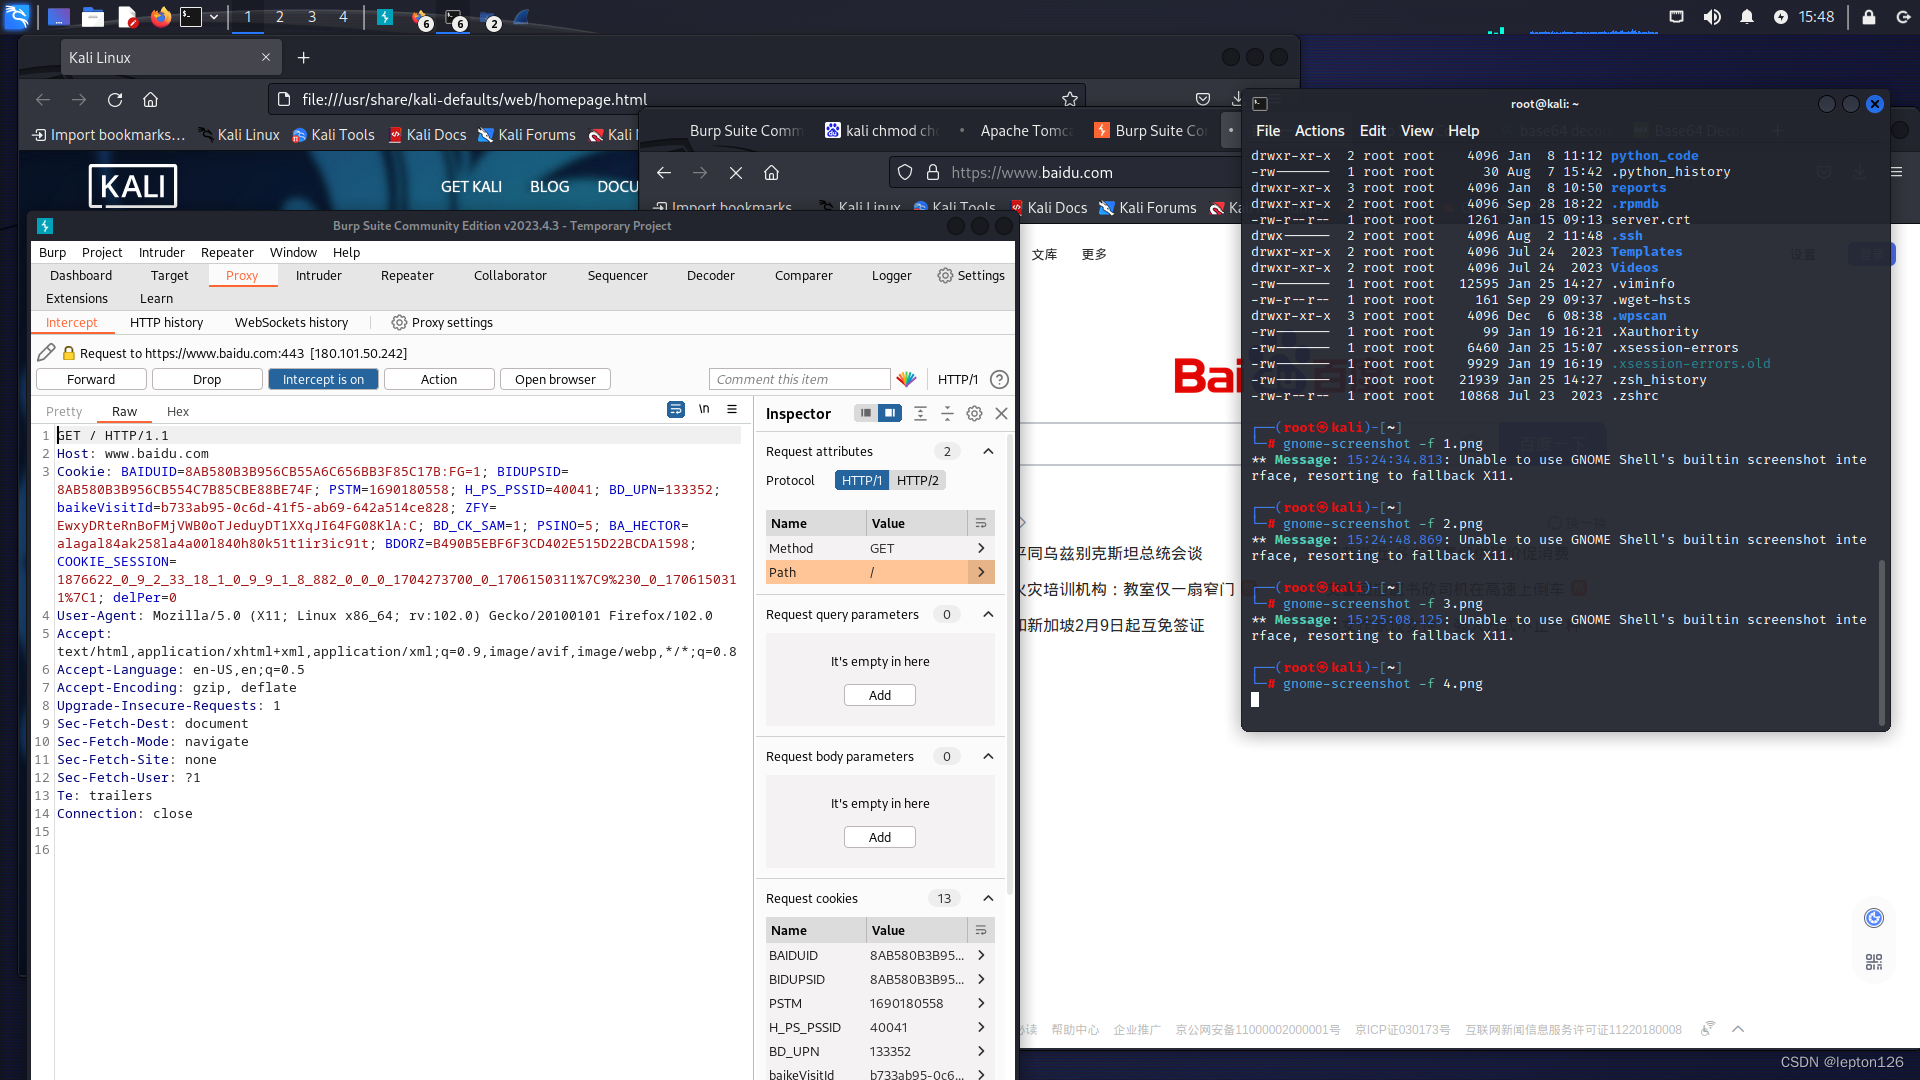Image resolution: width=1920 pixels, height=1080 pixels.
Task: Add a request query parameter
Action: [x=880, y=695]
